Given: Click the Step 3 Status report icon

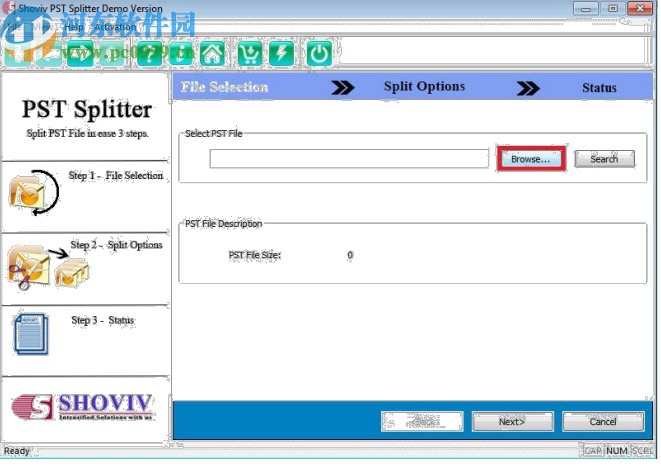Looking at the screenshot, I should coord(31,334).
